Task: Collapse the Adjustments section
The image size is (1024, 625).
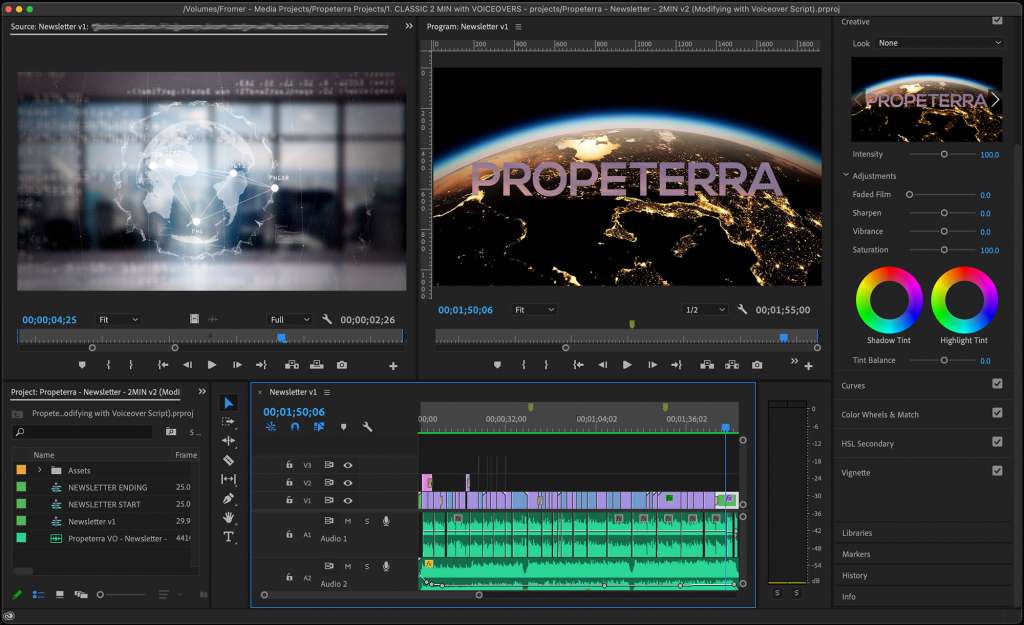Action: pos(846,175)
